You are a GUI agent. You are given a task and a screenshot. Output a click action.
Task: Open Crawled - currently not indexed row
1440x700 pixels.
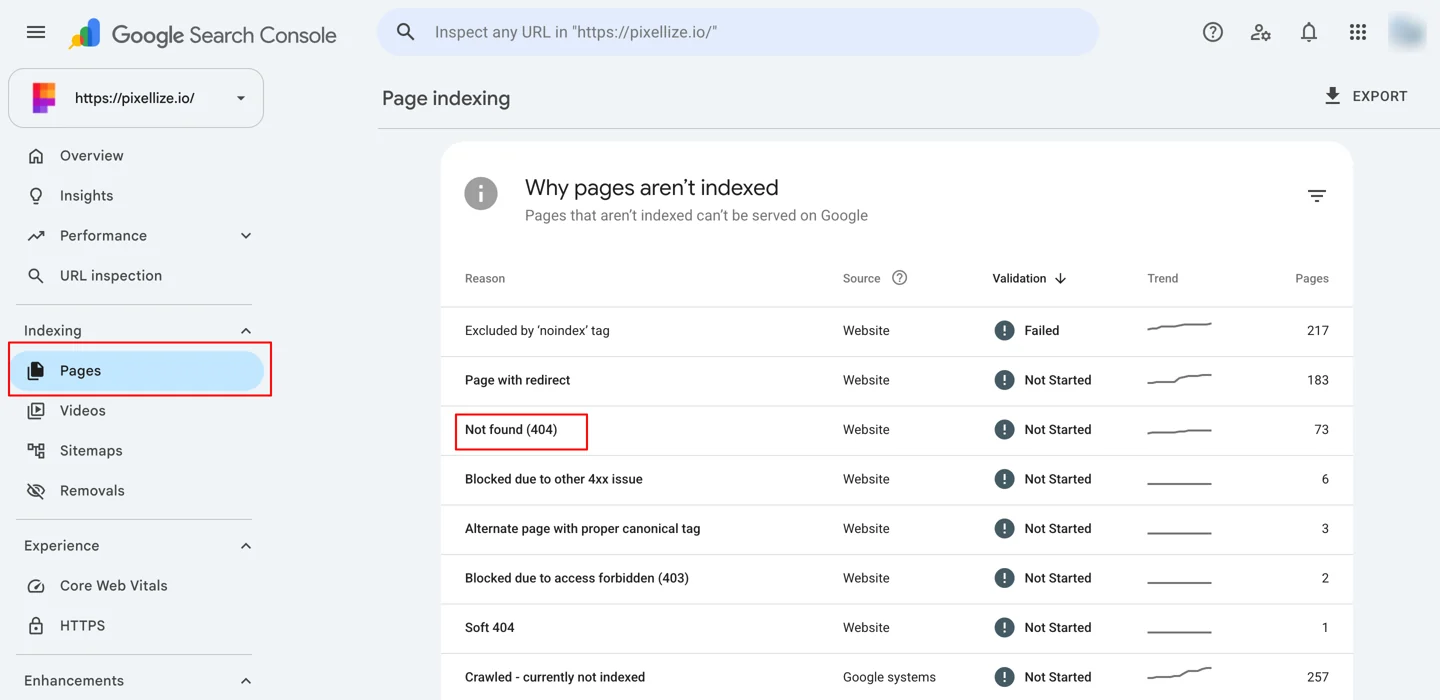pos(896,677)
